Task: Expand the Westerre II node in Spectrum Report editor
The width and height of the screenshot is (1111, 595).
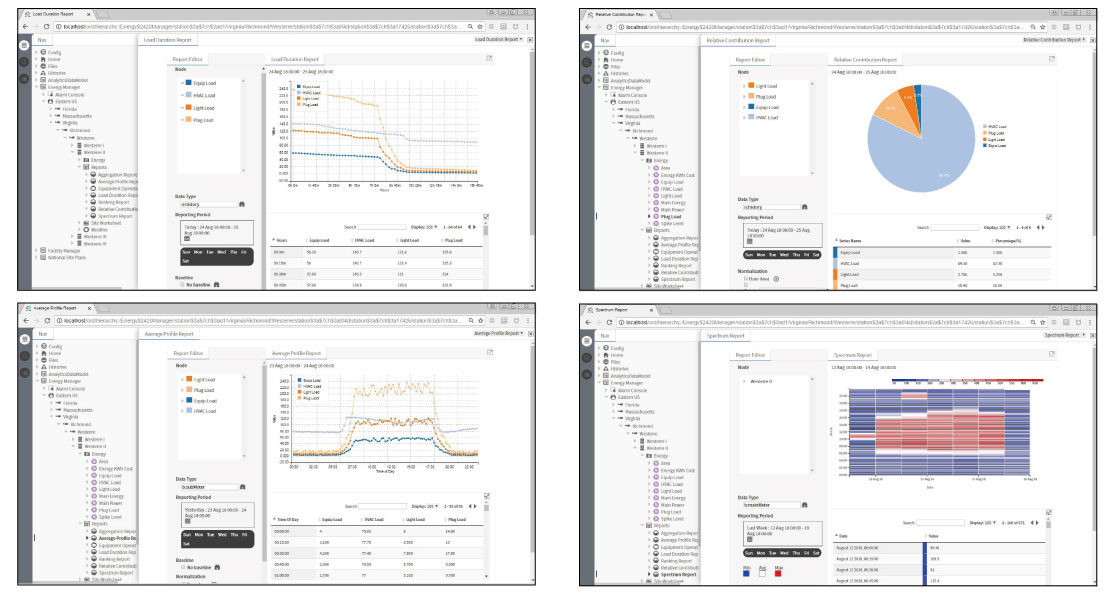Action: point(744,381)
